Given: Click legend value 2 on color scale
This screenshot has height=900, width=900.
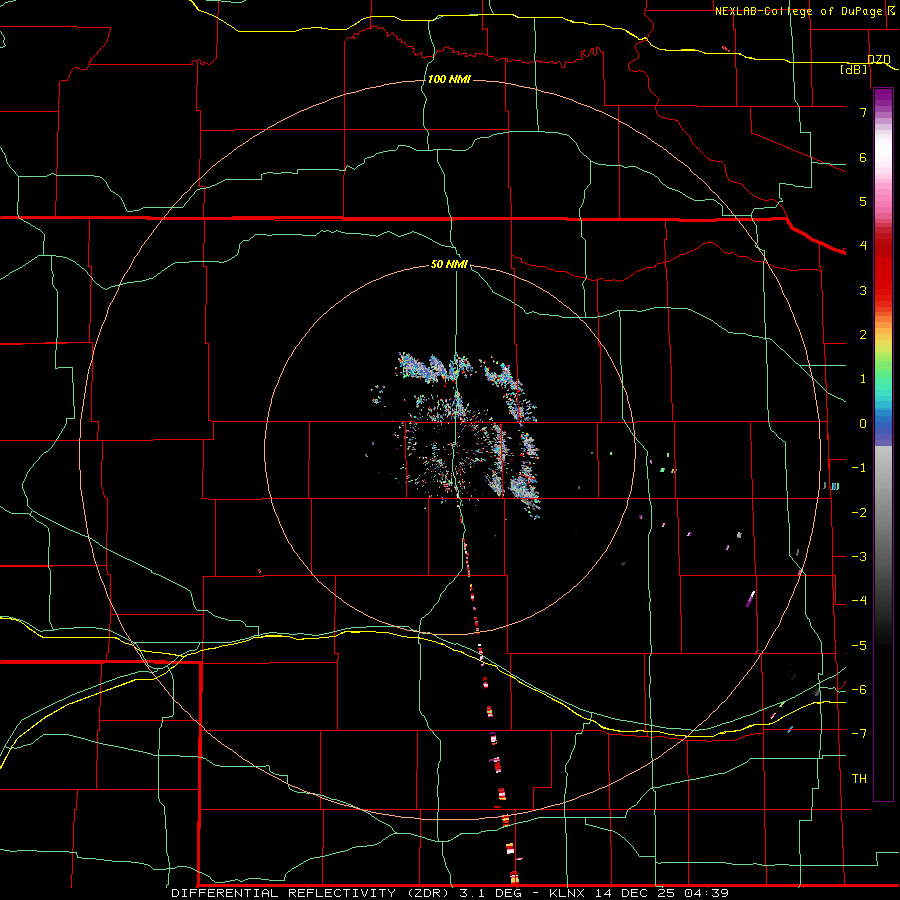Looking at the screenshot, I should click(x=863, y=335).
